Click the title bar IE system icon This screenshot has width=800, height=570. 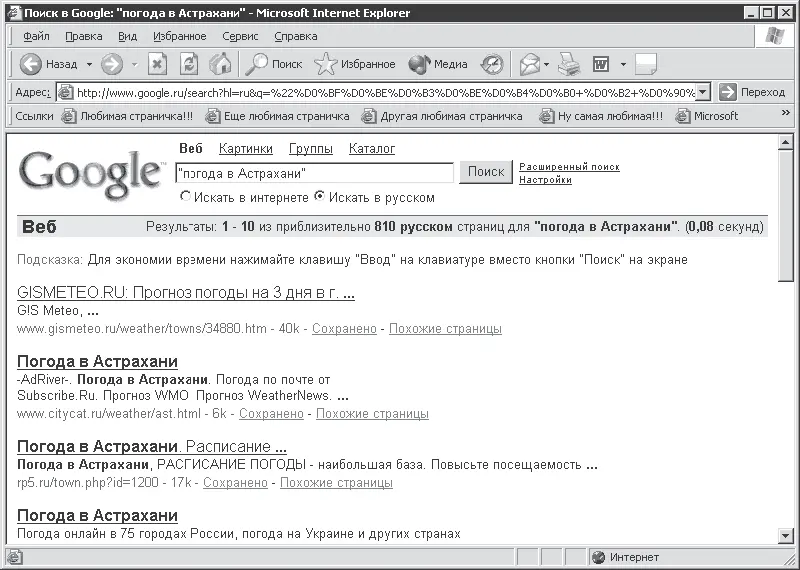click(15, 13)
